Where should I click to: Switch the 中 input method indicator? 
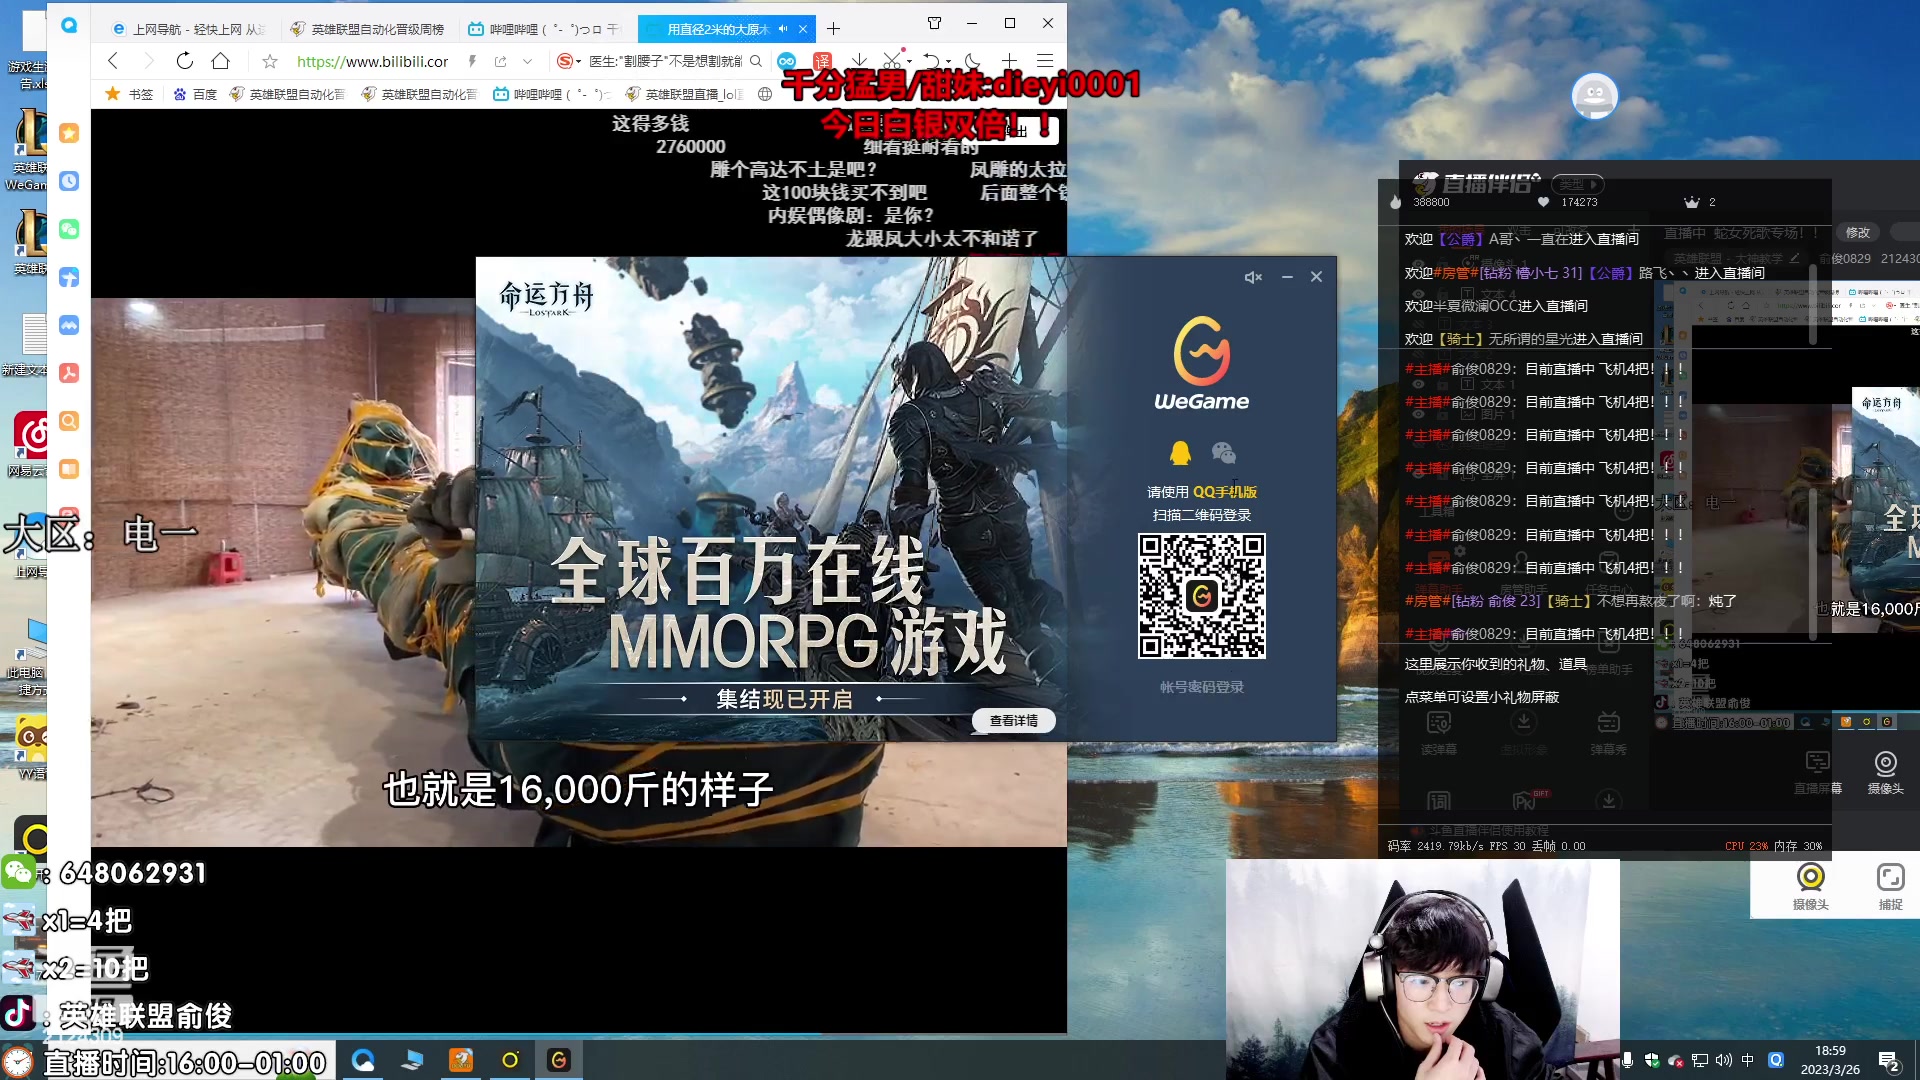[1748, 1060]
